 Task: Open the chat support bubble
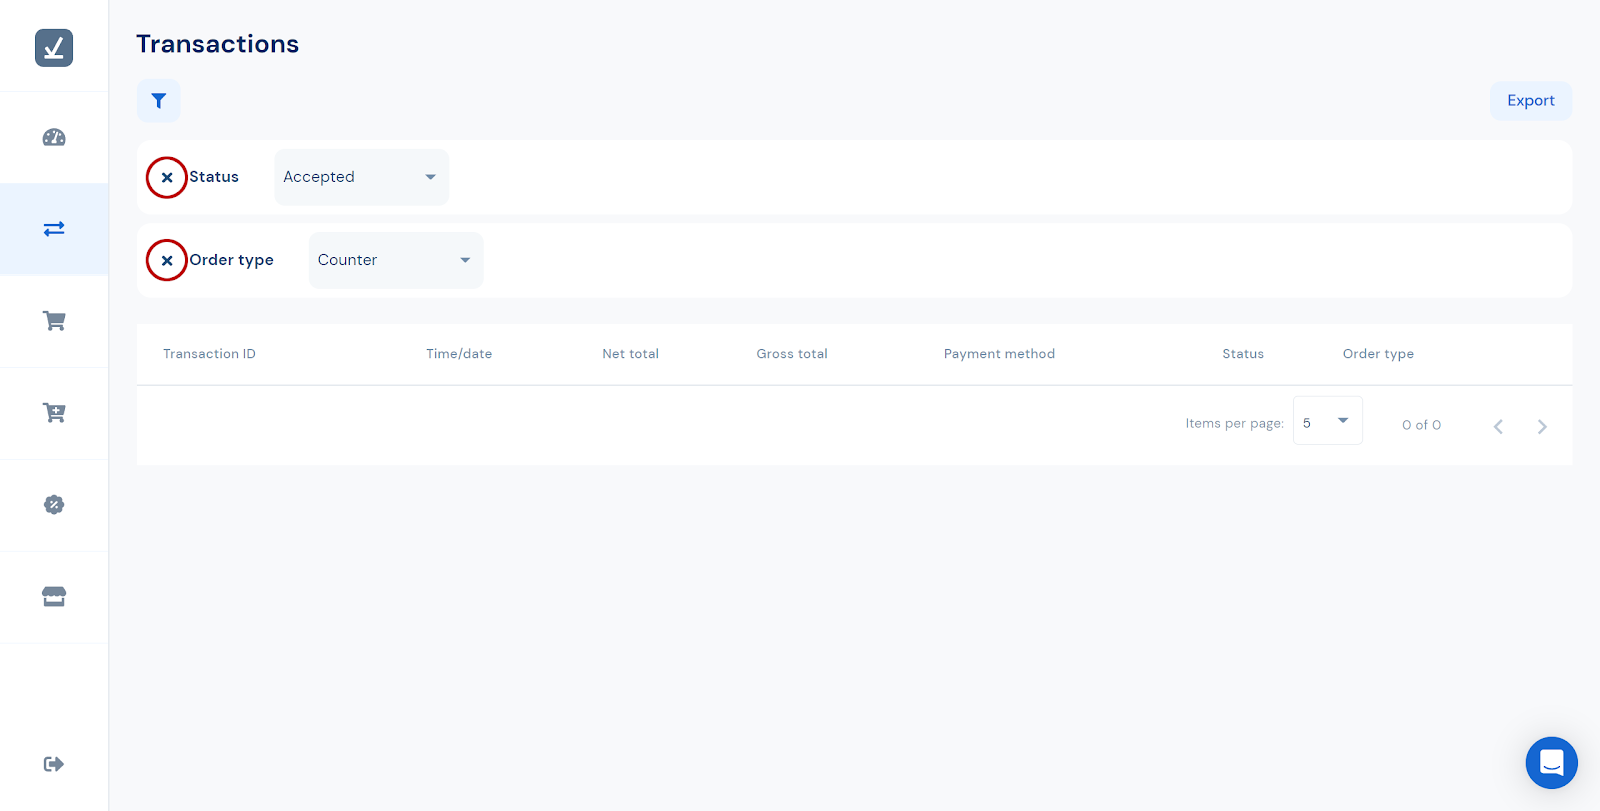[1552, 763]
